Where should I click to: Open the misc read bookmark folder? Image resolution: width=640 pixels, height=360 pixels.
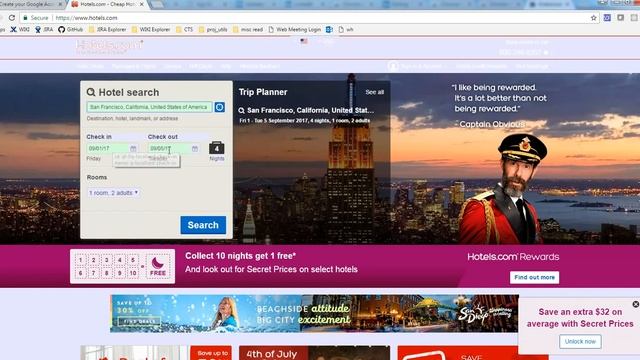coord(248,29)
